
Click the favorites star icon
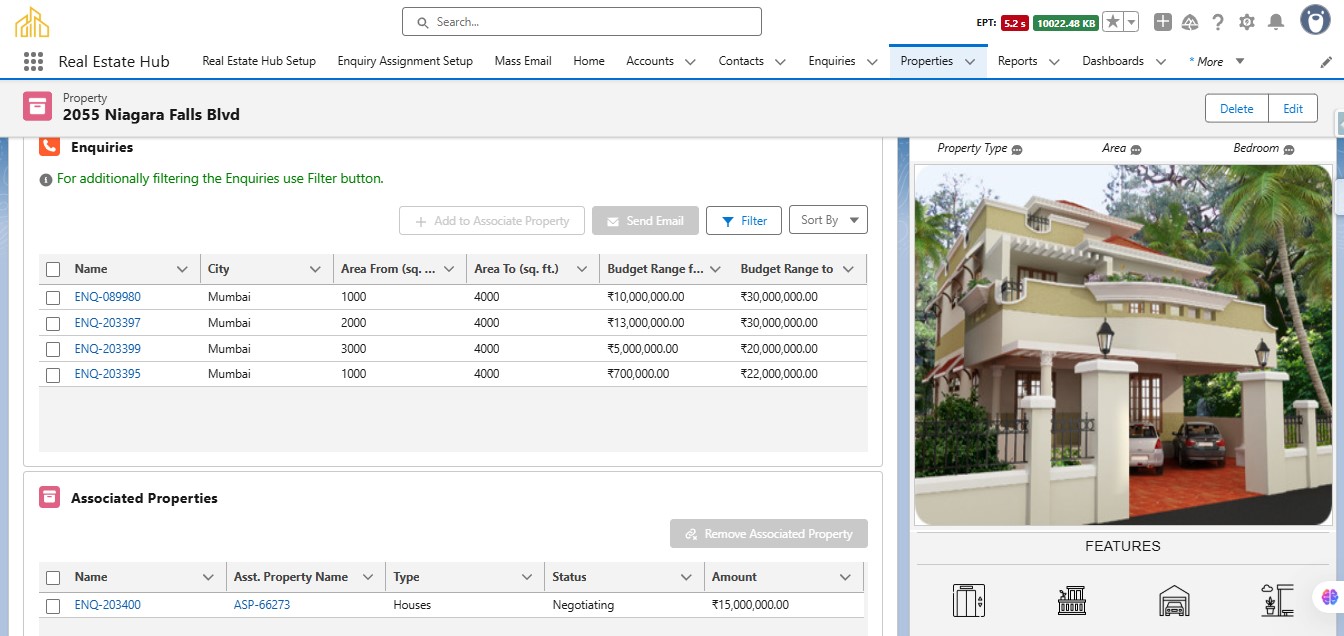click(x=1113, y=22)
